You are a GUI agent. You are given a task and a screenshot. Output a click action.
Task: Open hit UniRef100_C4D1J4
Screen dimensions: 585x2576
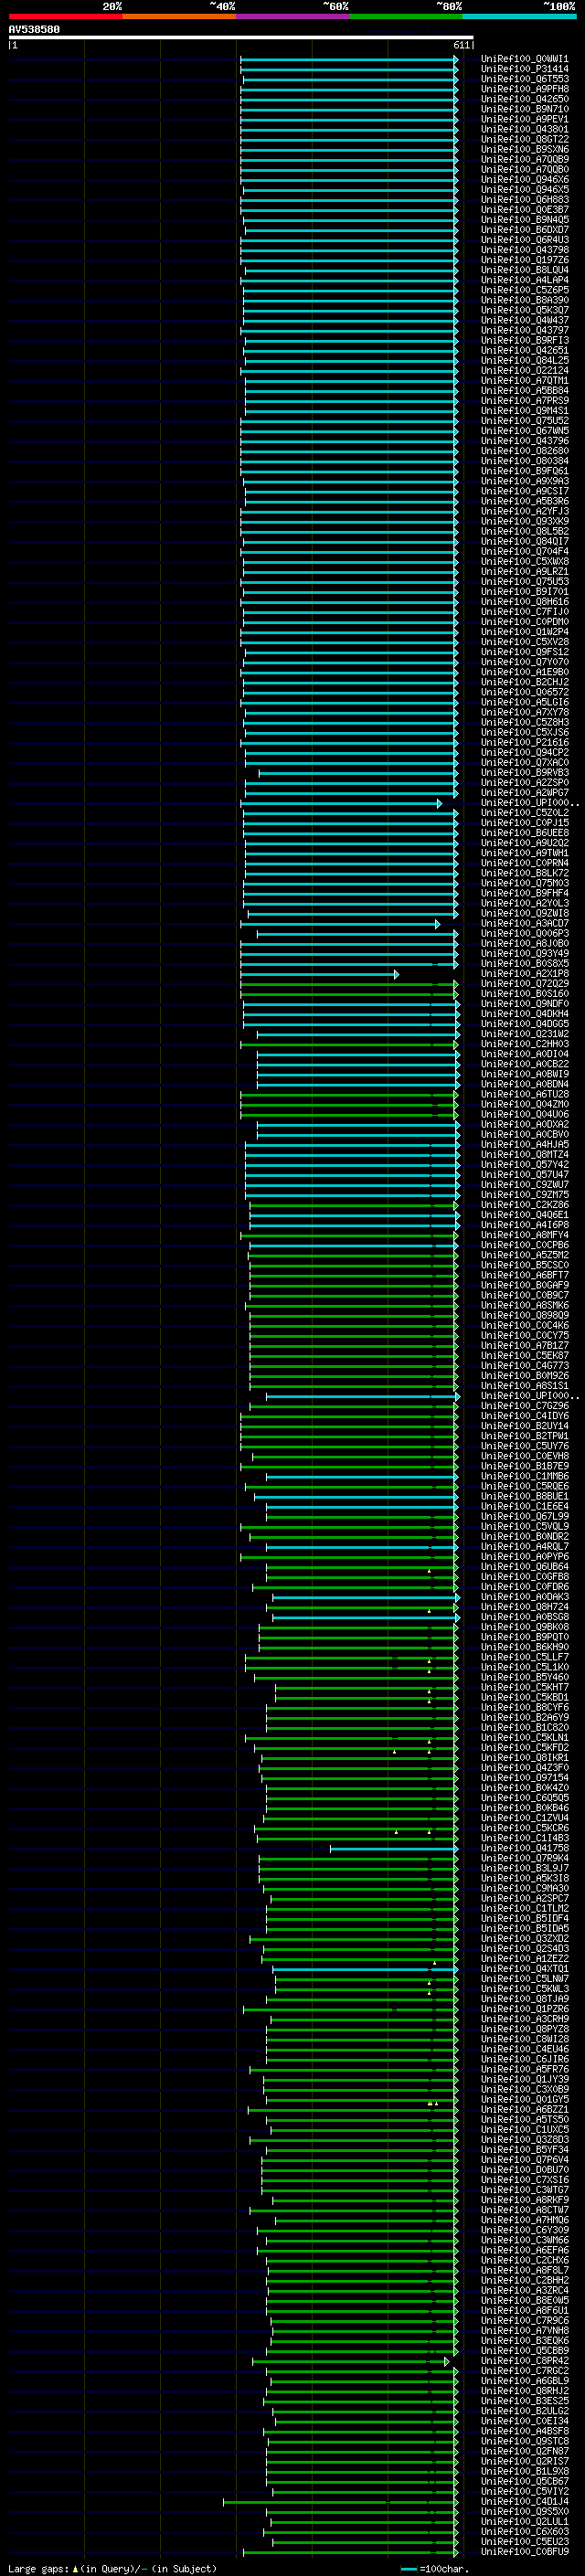[524, 2501]
